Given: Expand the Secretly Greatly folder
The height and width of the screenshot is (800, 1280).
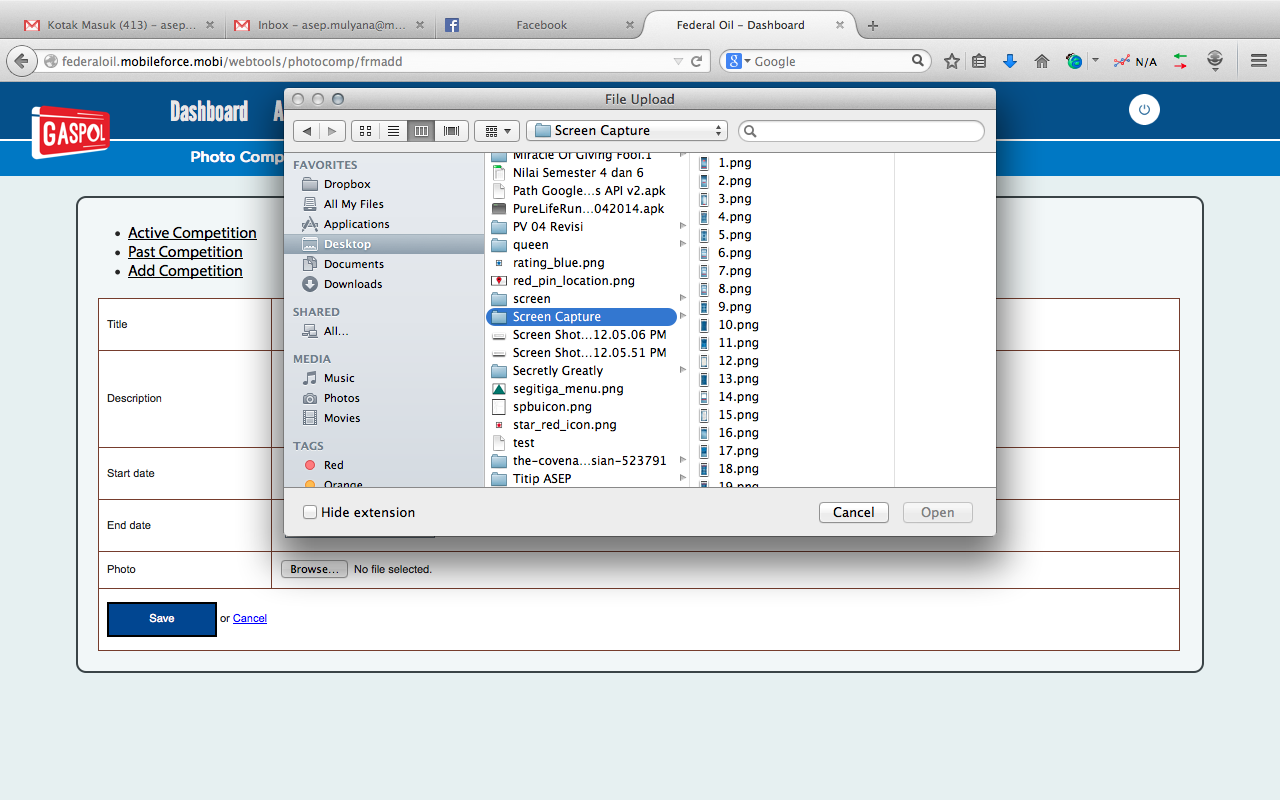Looking at the screenshot, I should tap(683, 370).
